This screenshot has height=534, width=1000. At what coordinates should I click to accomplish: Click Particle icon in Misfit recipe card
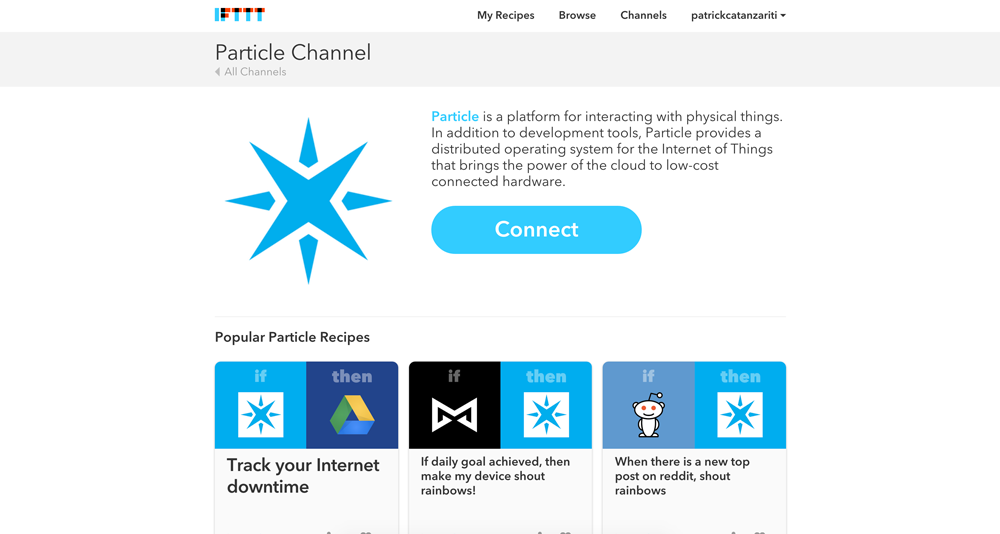pos(546,415)
